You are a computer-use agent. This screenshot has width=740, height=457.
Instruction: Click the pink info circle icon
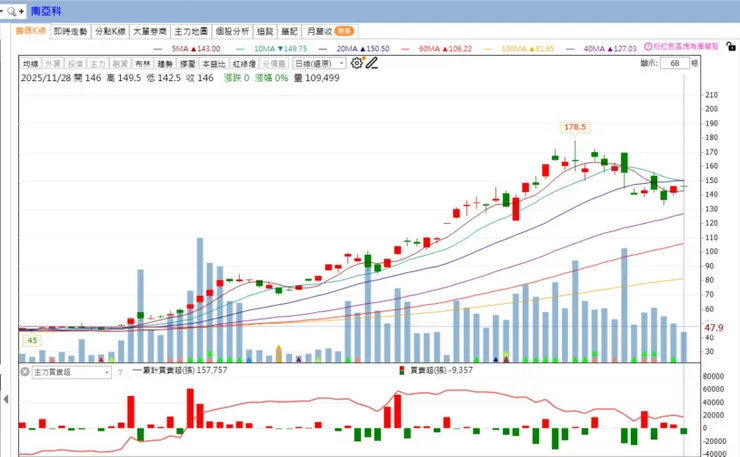tap(648, 46)
